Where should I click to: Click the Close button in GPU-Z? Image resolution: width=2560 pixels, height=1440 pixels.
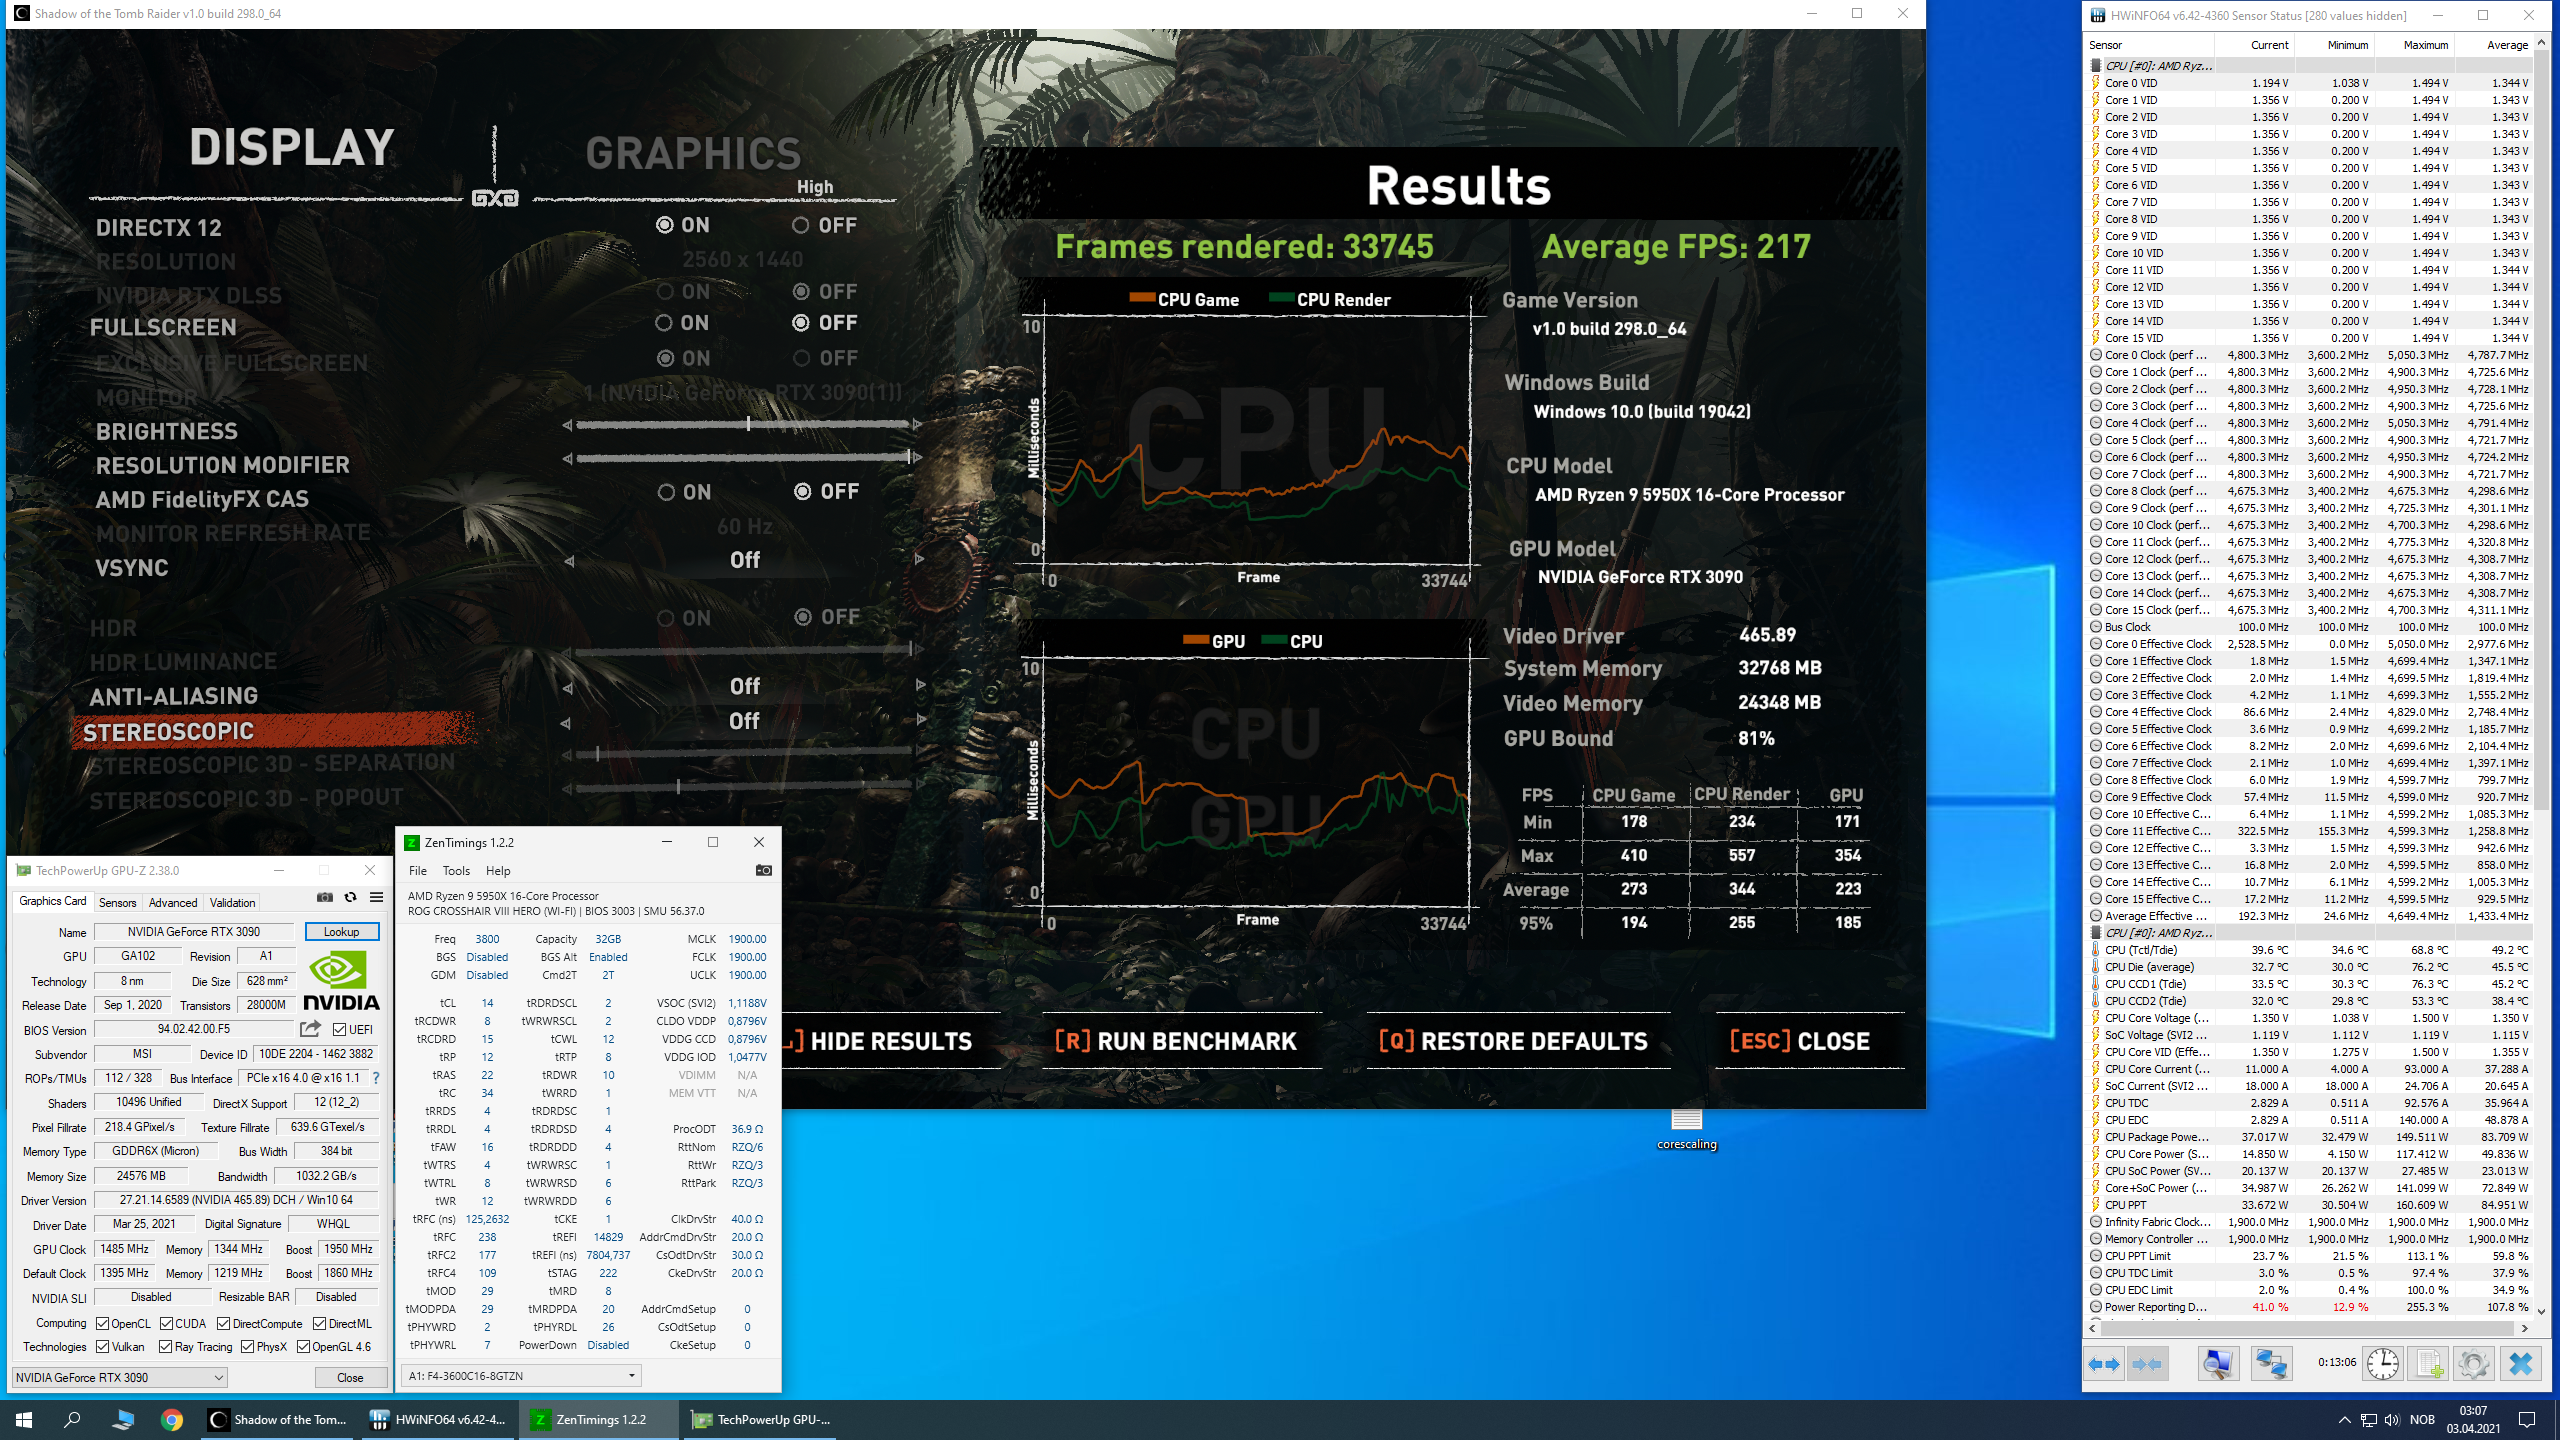[x=350, y=1377]
